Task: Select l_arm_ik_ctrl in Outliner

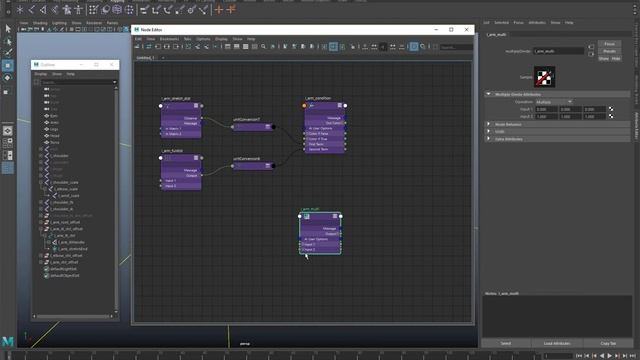Action: [64, 236]
